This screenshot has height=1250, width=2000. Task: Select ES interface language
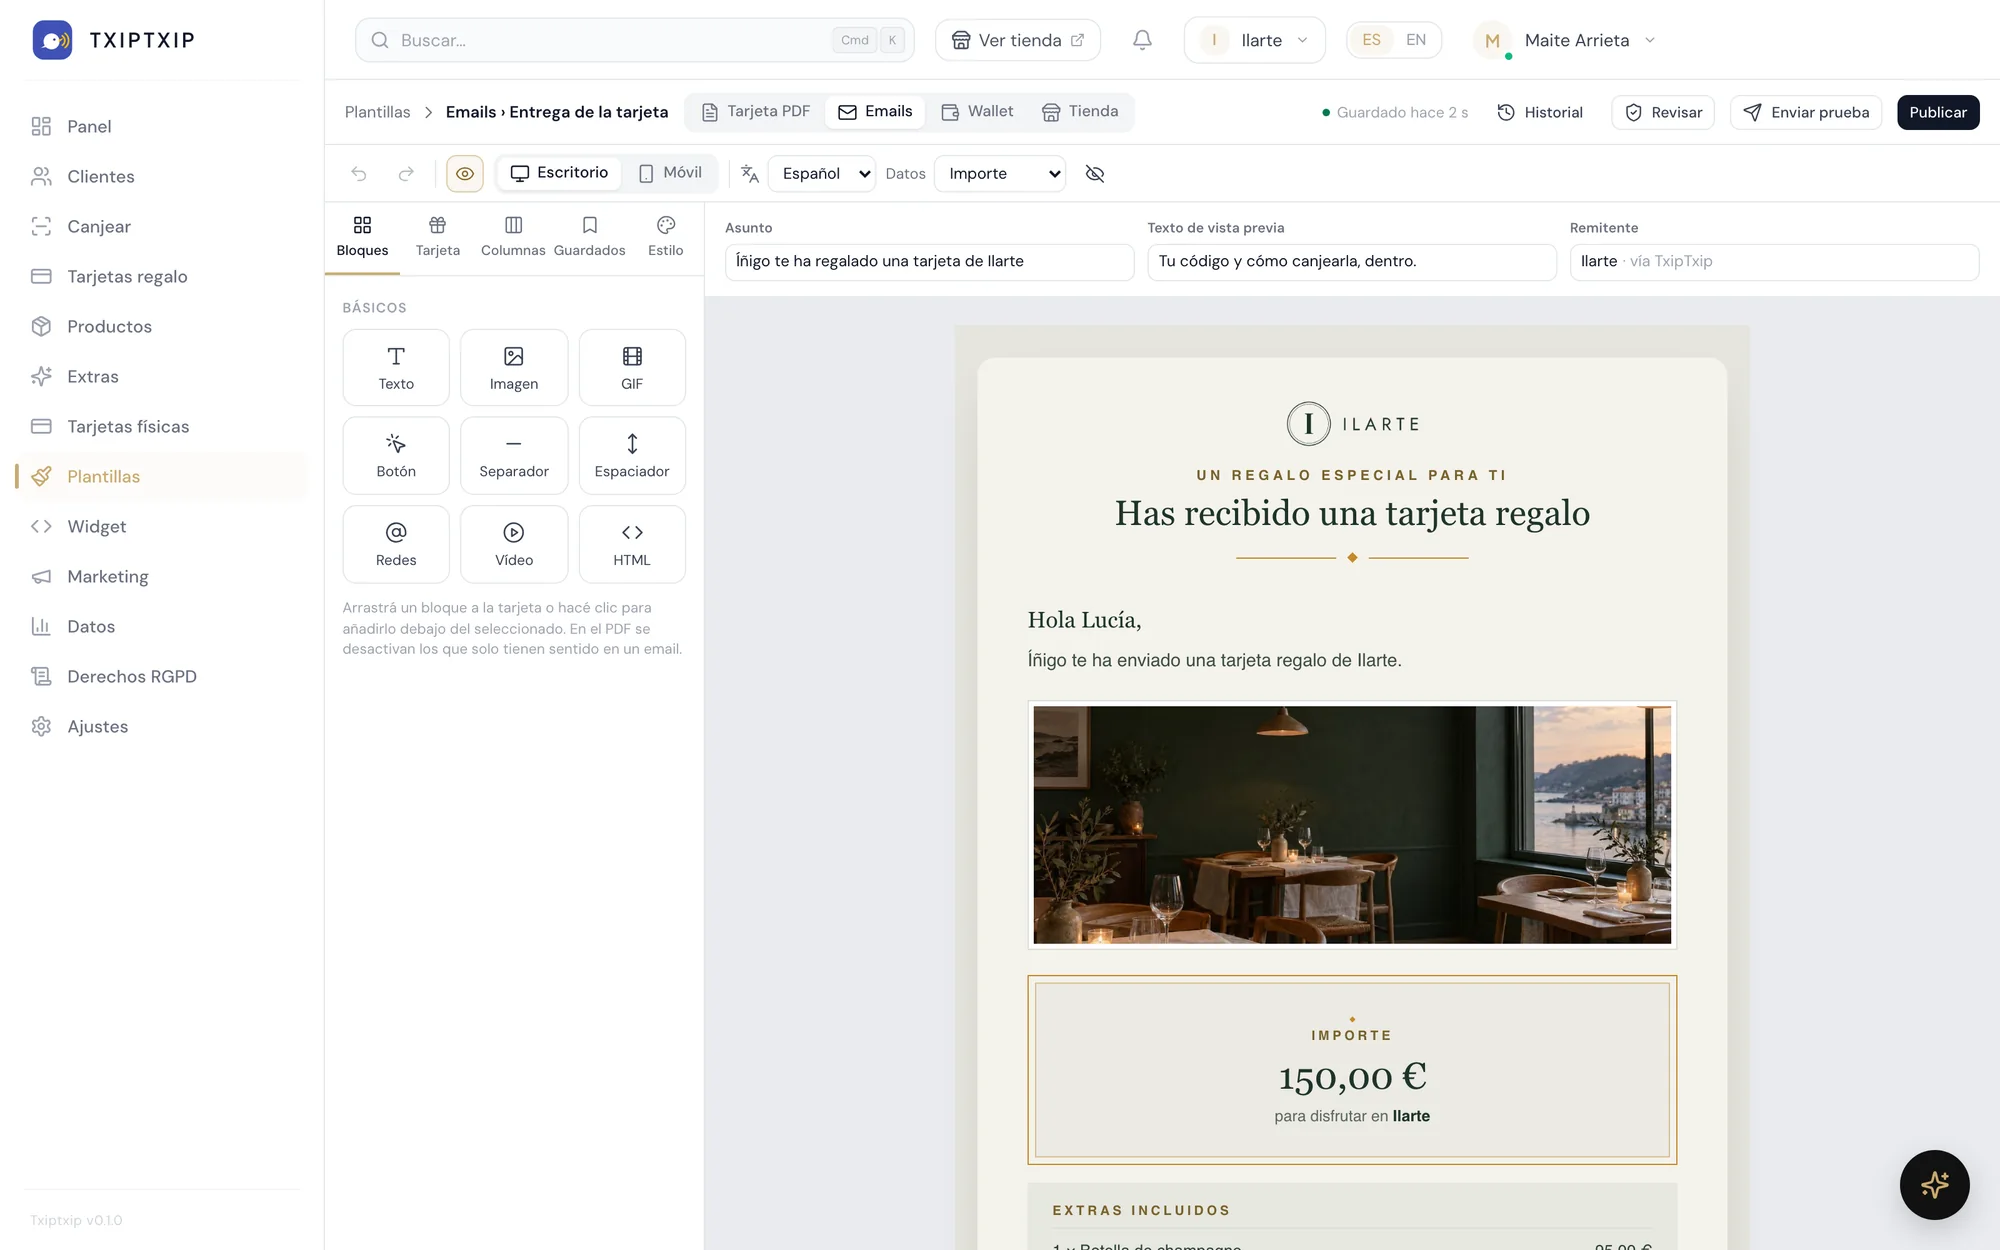[1371, 40]
